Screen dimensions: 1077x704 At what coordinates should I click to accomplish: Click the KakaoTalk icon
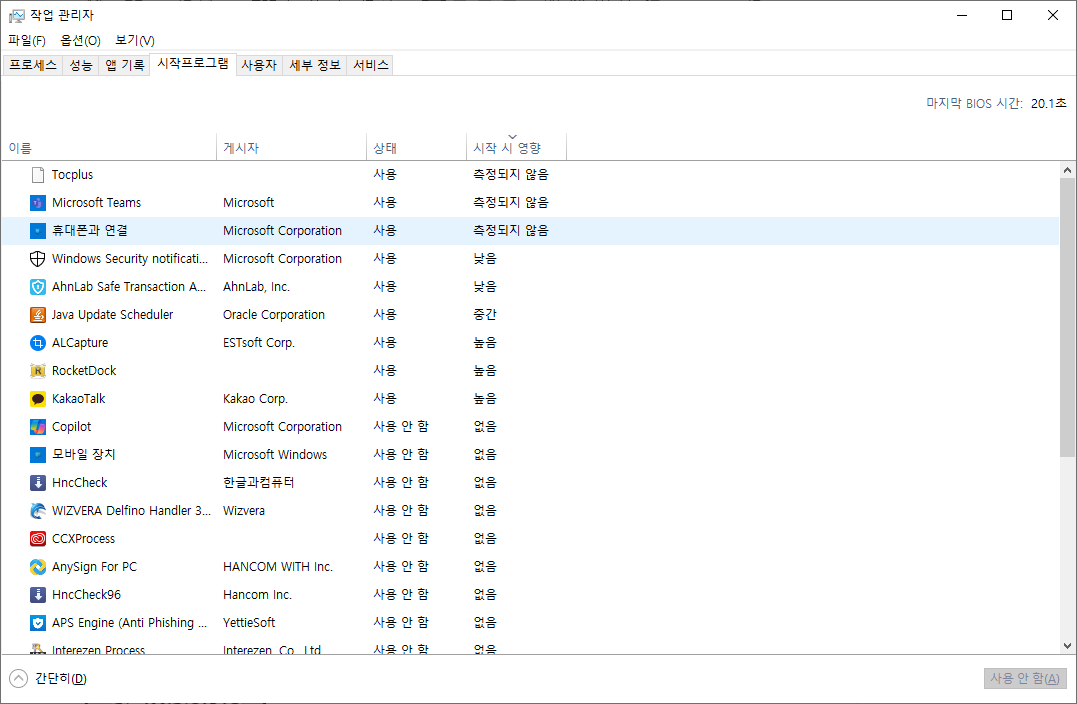click(38, 399)
